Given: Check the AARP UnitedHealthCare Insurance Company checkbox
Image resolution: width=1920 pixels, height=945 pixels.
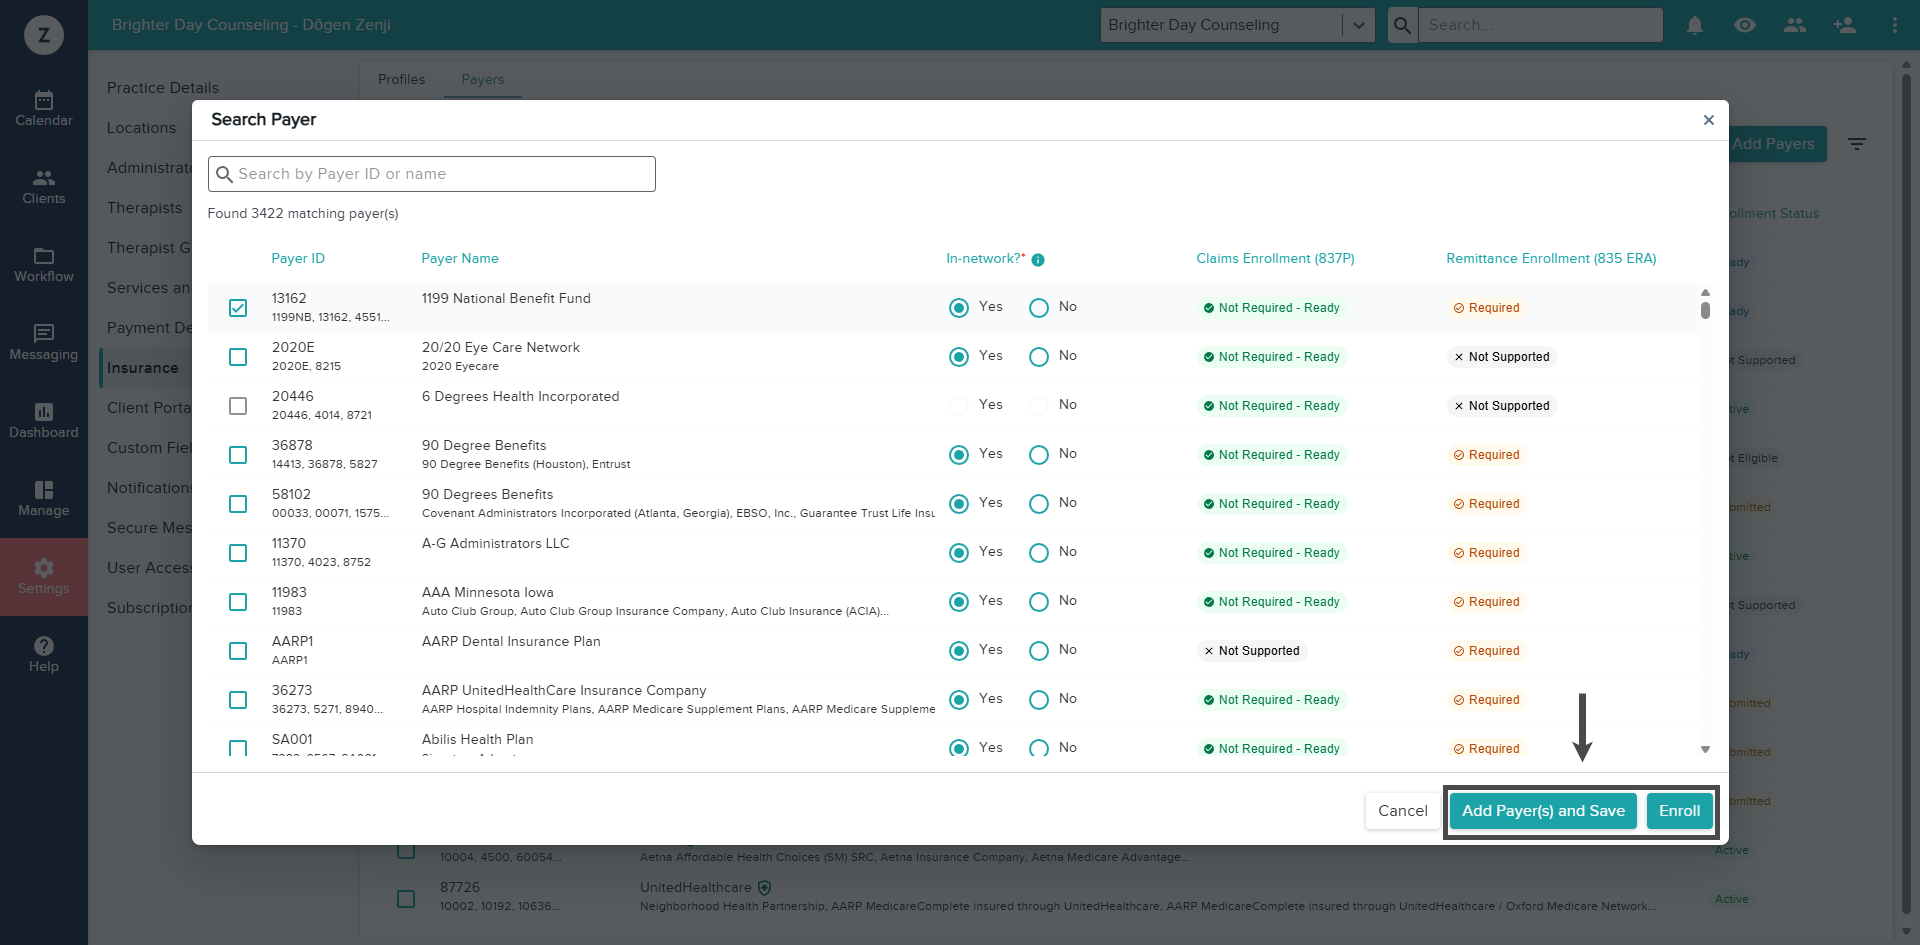Looking at the screenshot, I should pyautogui.click(x=238, y=700).
